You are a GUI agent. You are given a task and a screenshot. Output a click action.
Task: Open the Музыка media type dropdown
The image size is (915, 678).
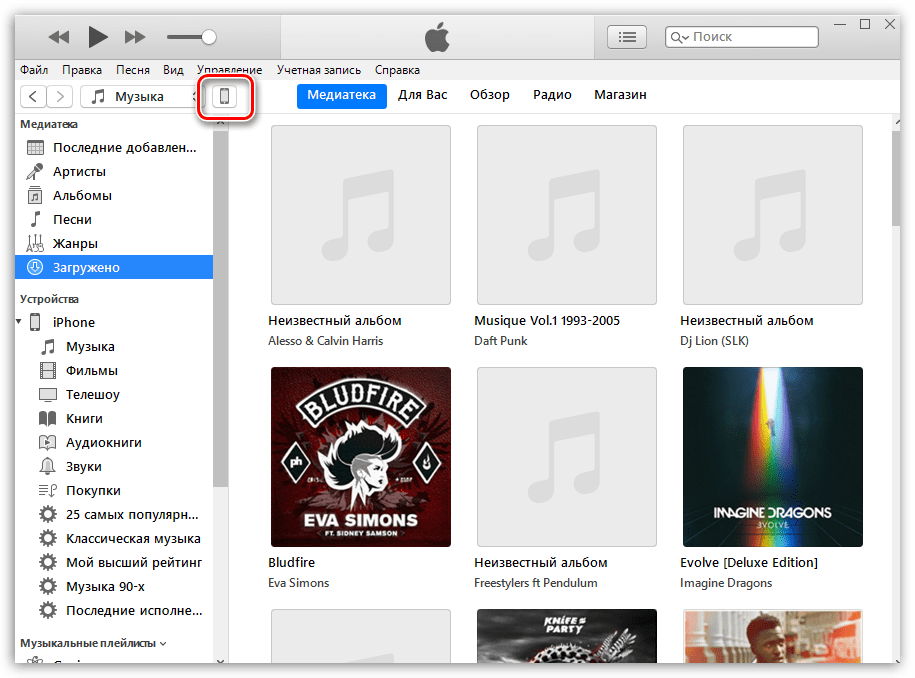coord(139,96)
